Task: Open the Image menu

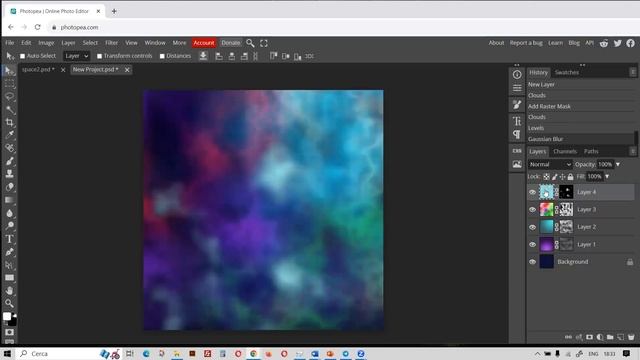Action: coord(46,43)
